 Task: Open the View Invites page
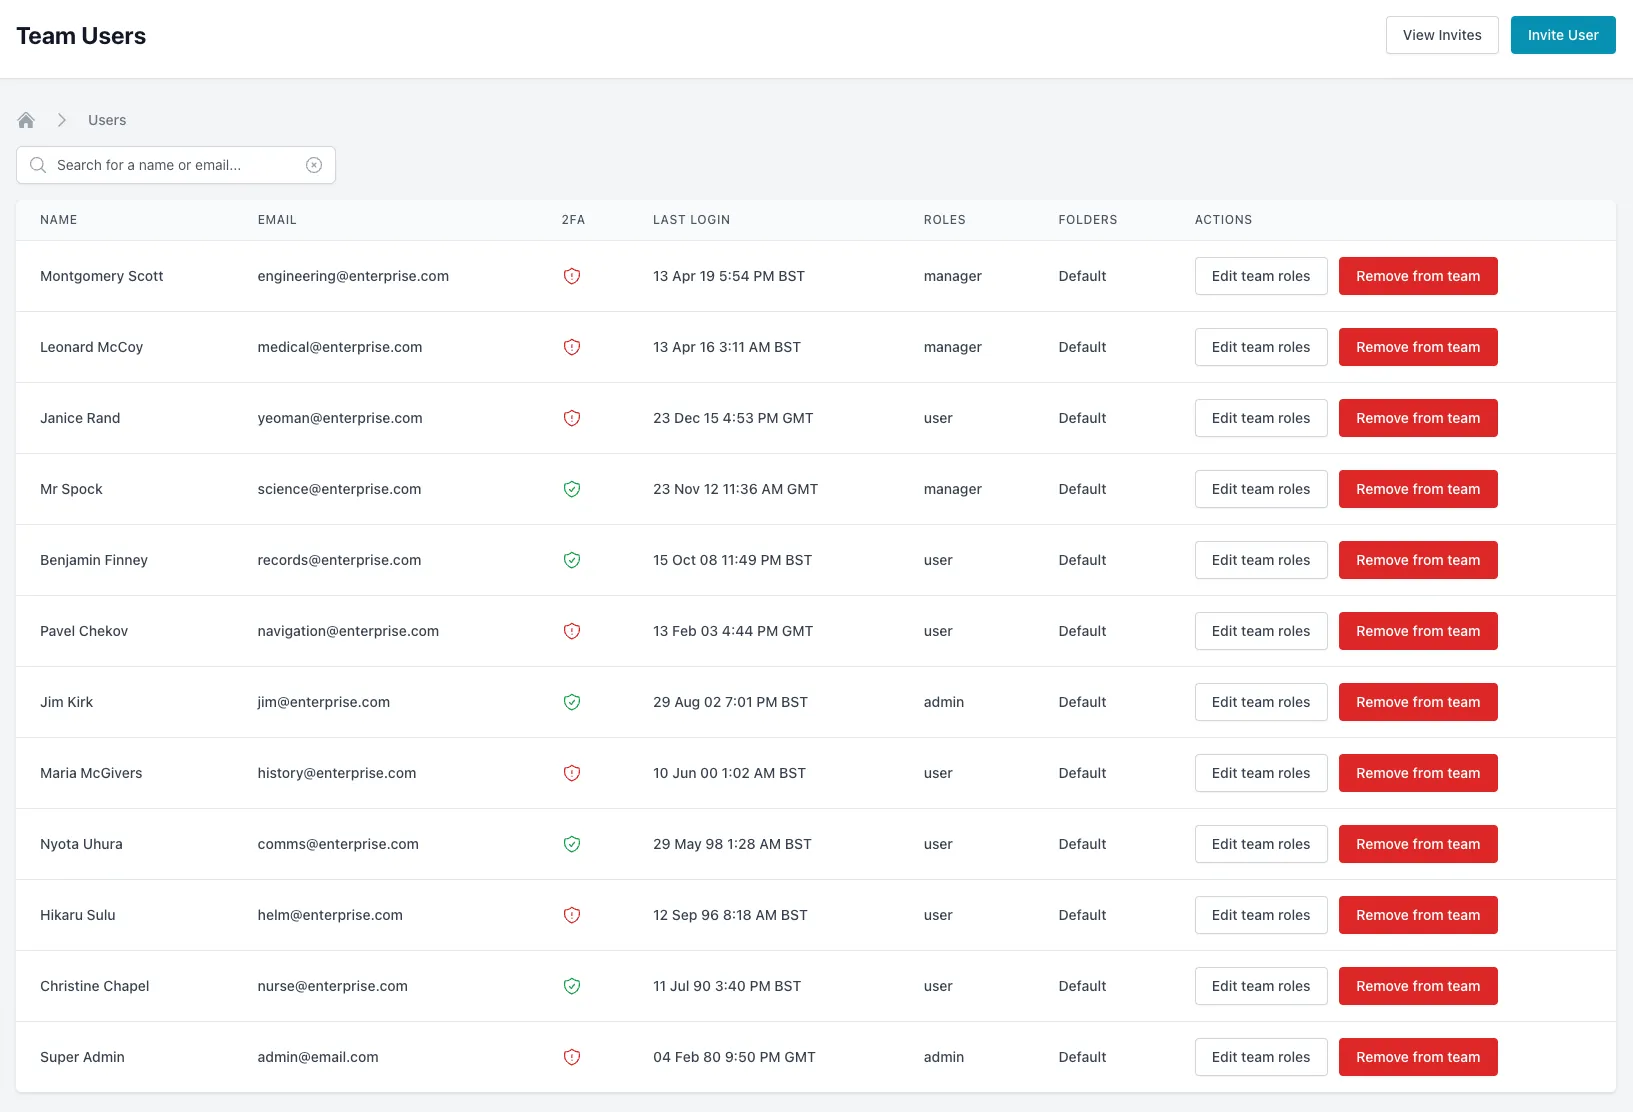click(x=1441, y=35)
